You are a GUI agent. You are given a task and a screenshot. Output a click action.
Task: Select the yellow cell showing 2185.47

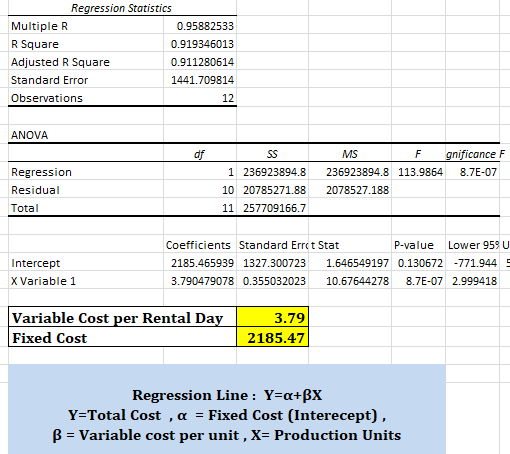(272, 337)
